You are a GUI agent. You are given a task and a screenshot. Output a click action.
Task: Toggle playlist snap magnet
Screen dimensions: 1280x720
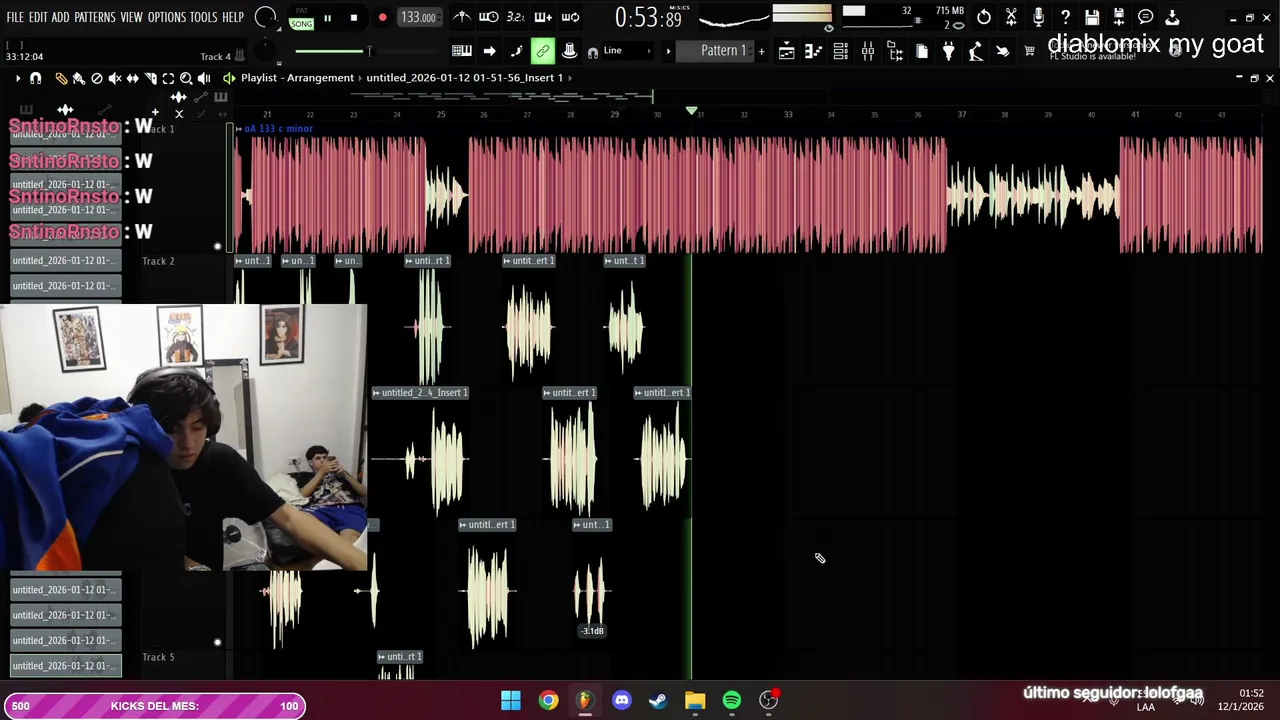[x=35, y=78]
